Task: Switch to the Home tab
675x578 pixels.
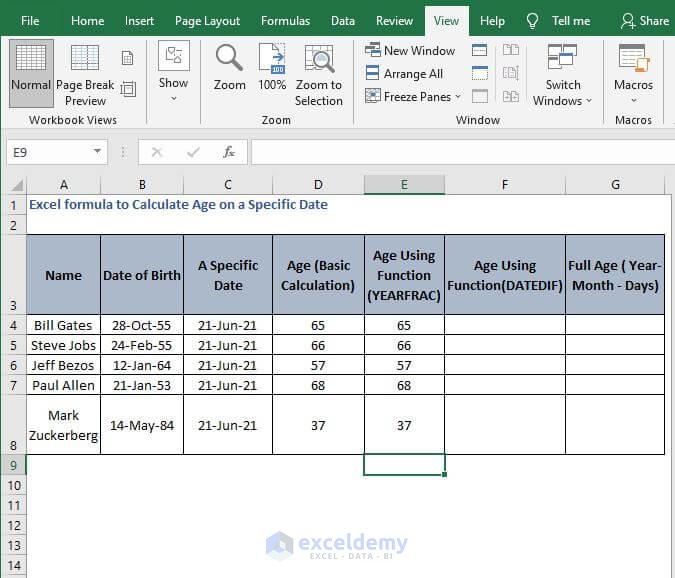Action: pos(87,21)
